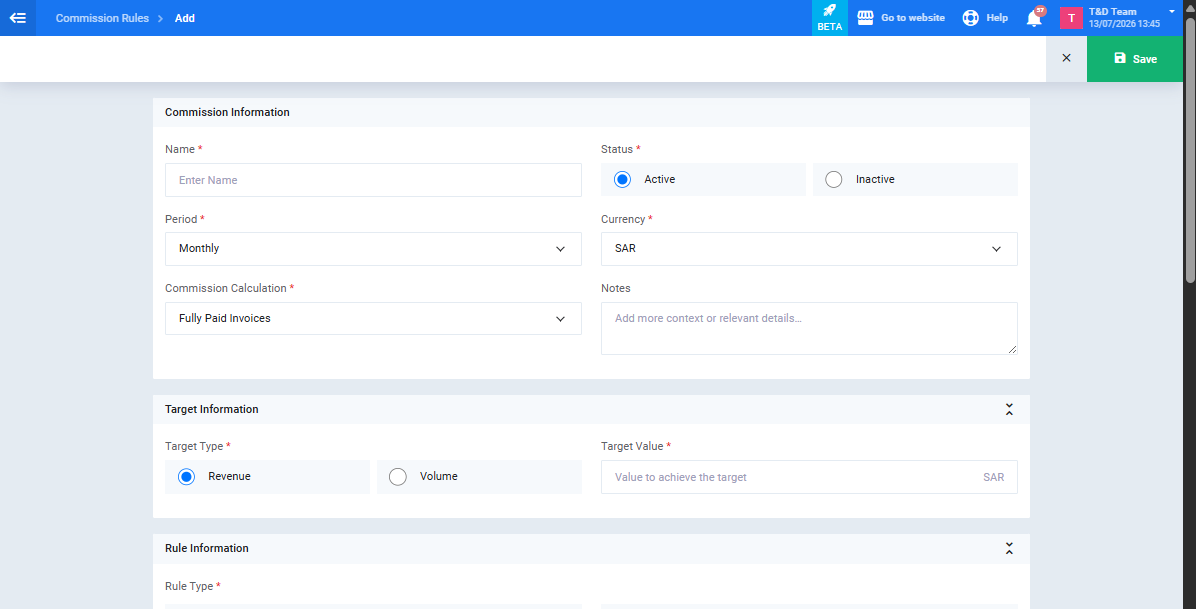Image resolution: width=1196 pixels, height=609 pixels.
Task: Click the T&D Team avatar
Action: pos(1071,18)
